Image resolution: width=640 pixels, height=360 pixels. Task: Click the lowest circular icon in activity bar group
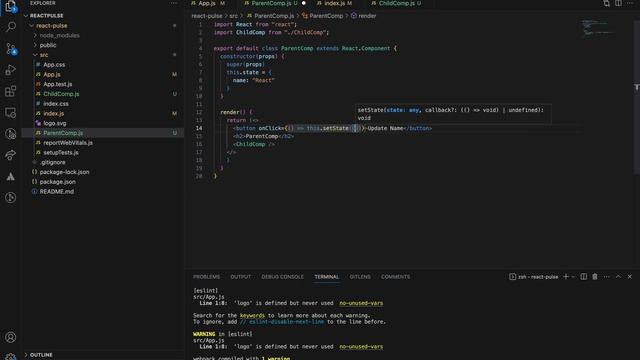11,198
